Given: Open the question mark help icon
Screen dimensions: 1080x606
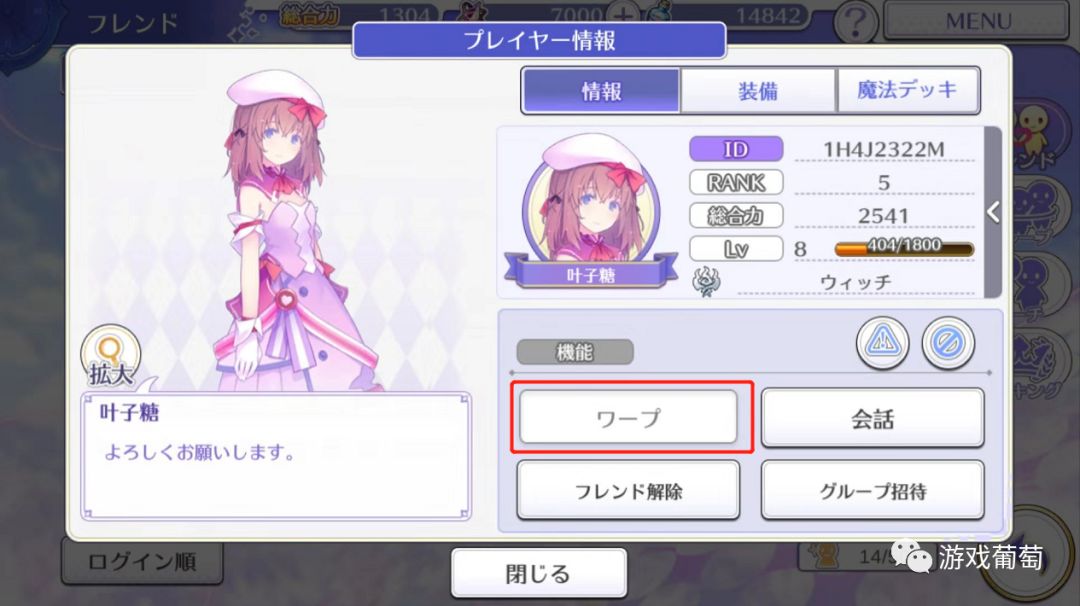Looking at the screenshot, I should click(855, 23).
